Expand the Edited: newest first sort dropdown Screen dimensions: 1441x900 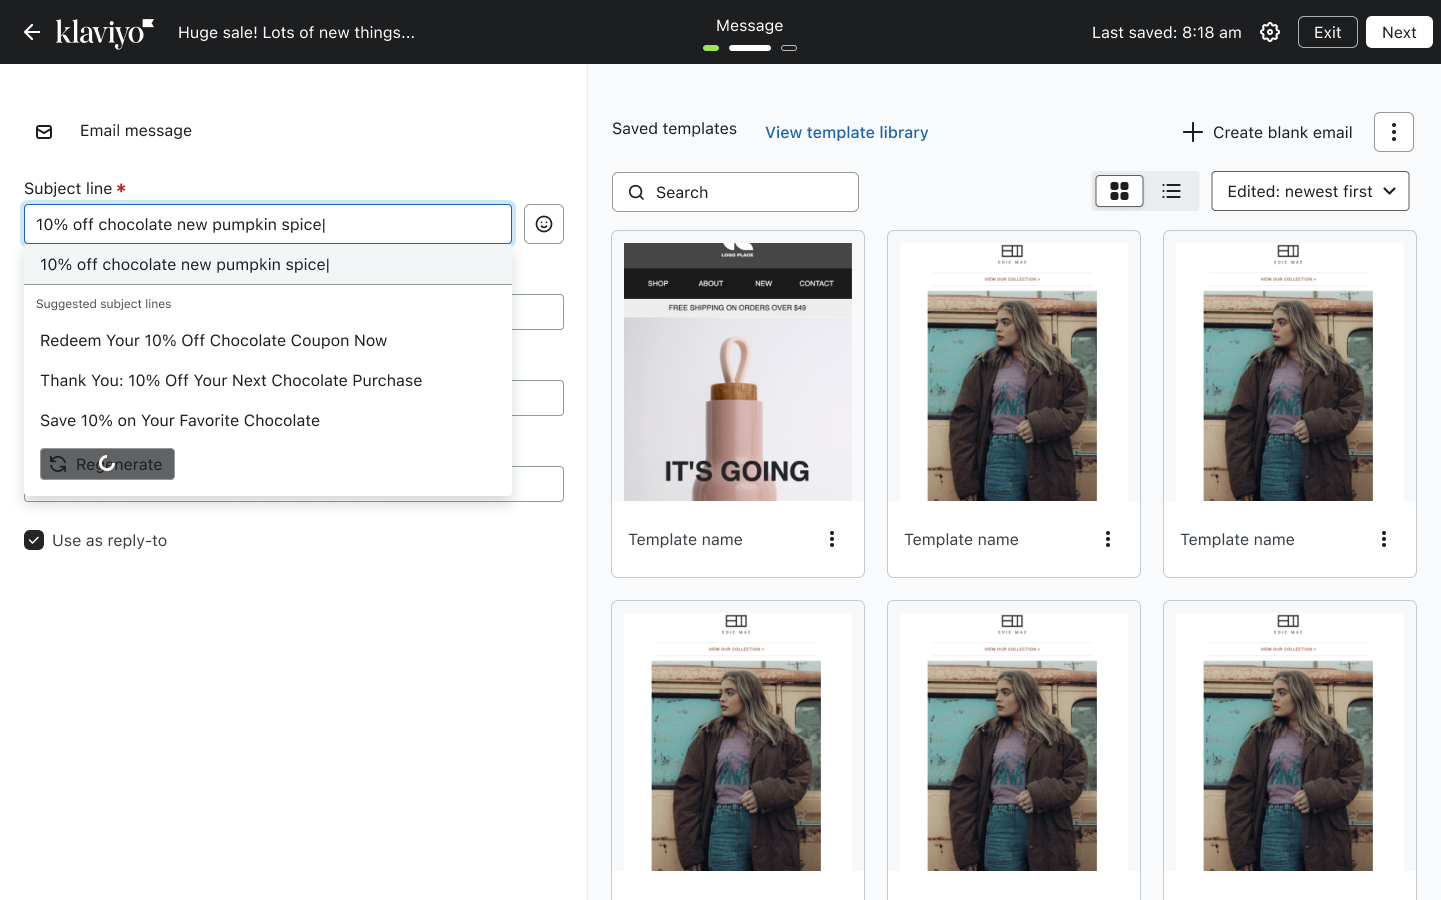pyautogui.click(x=1310, y=191)
